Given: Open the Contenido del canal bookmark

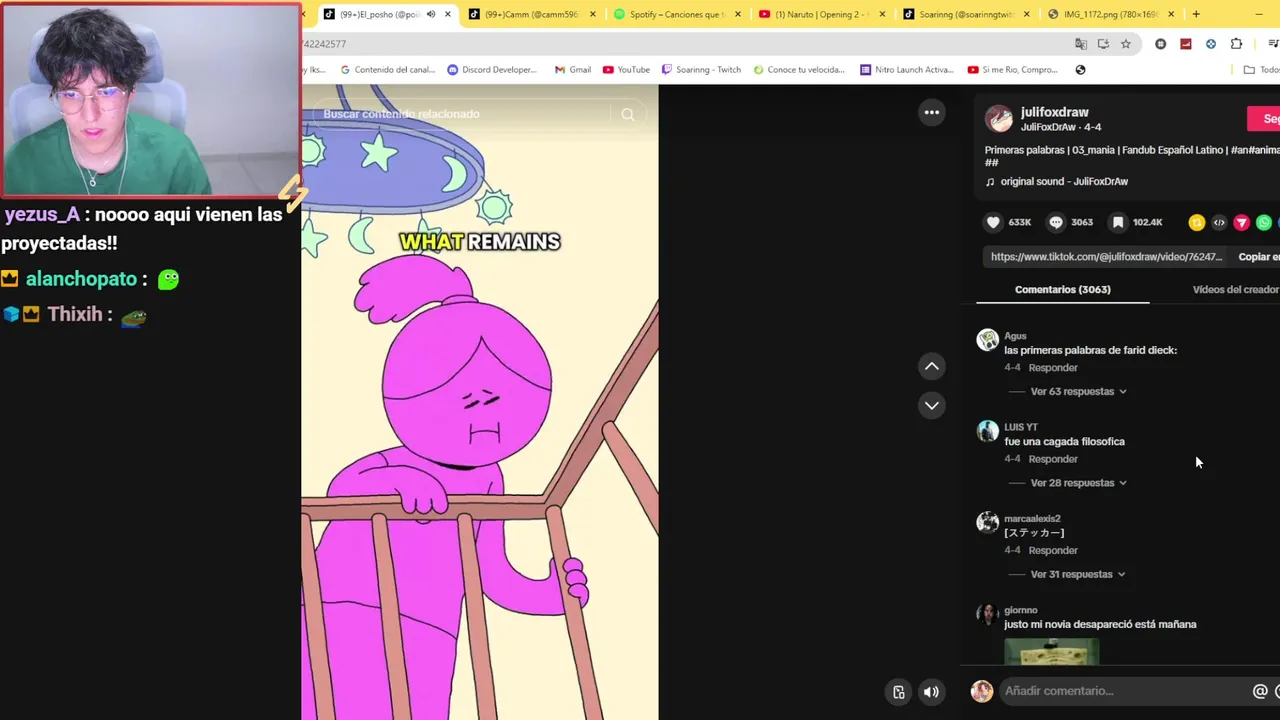Looking at the screenshot, I should [x=388, y=70].
